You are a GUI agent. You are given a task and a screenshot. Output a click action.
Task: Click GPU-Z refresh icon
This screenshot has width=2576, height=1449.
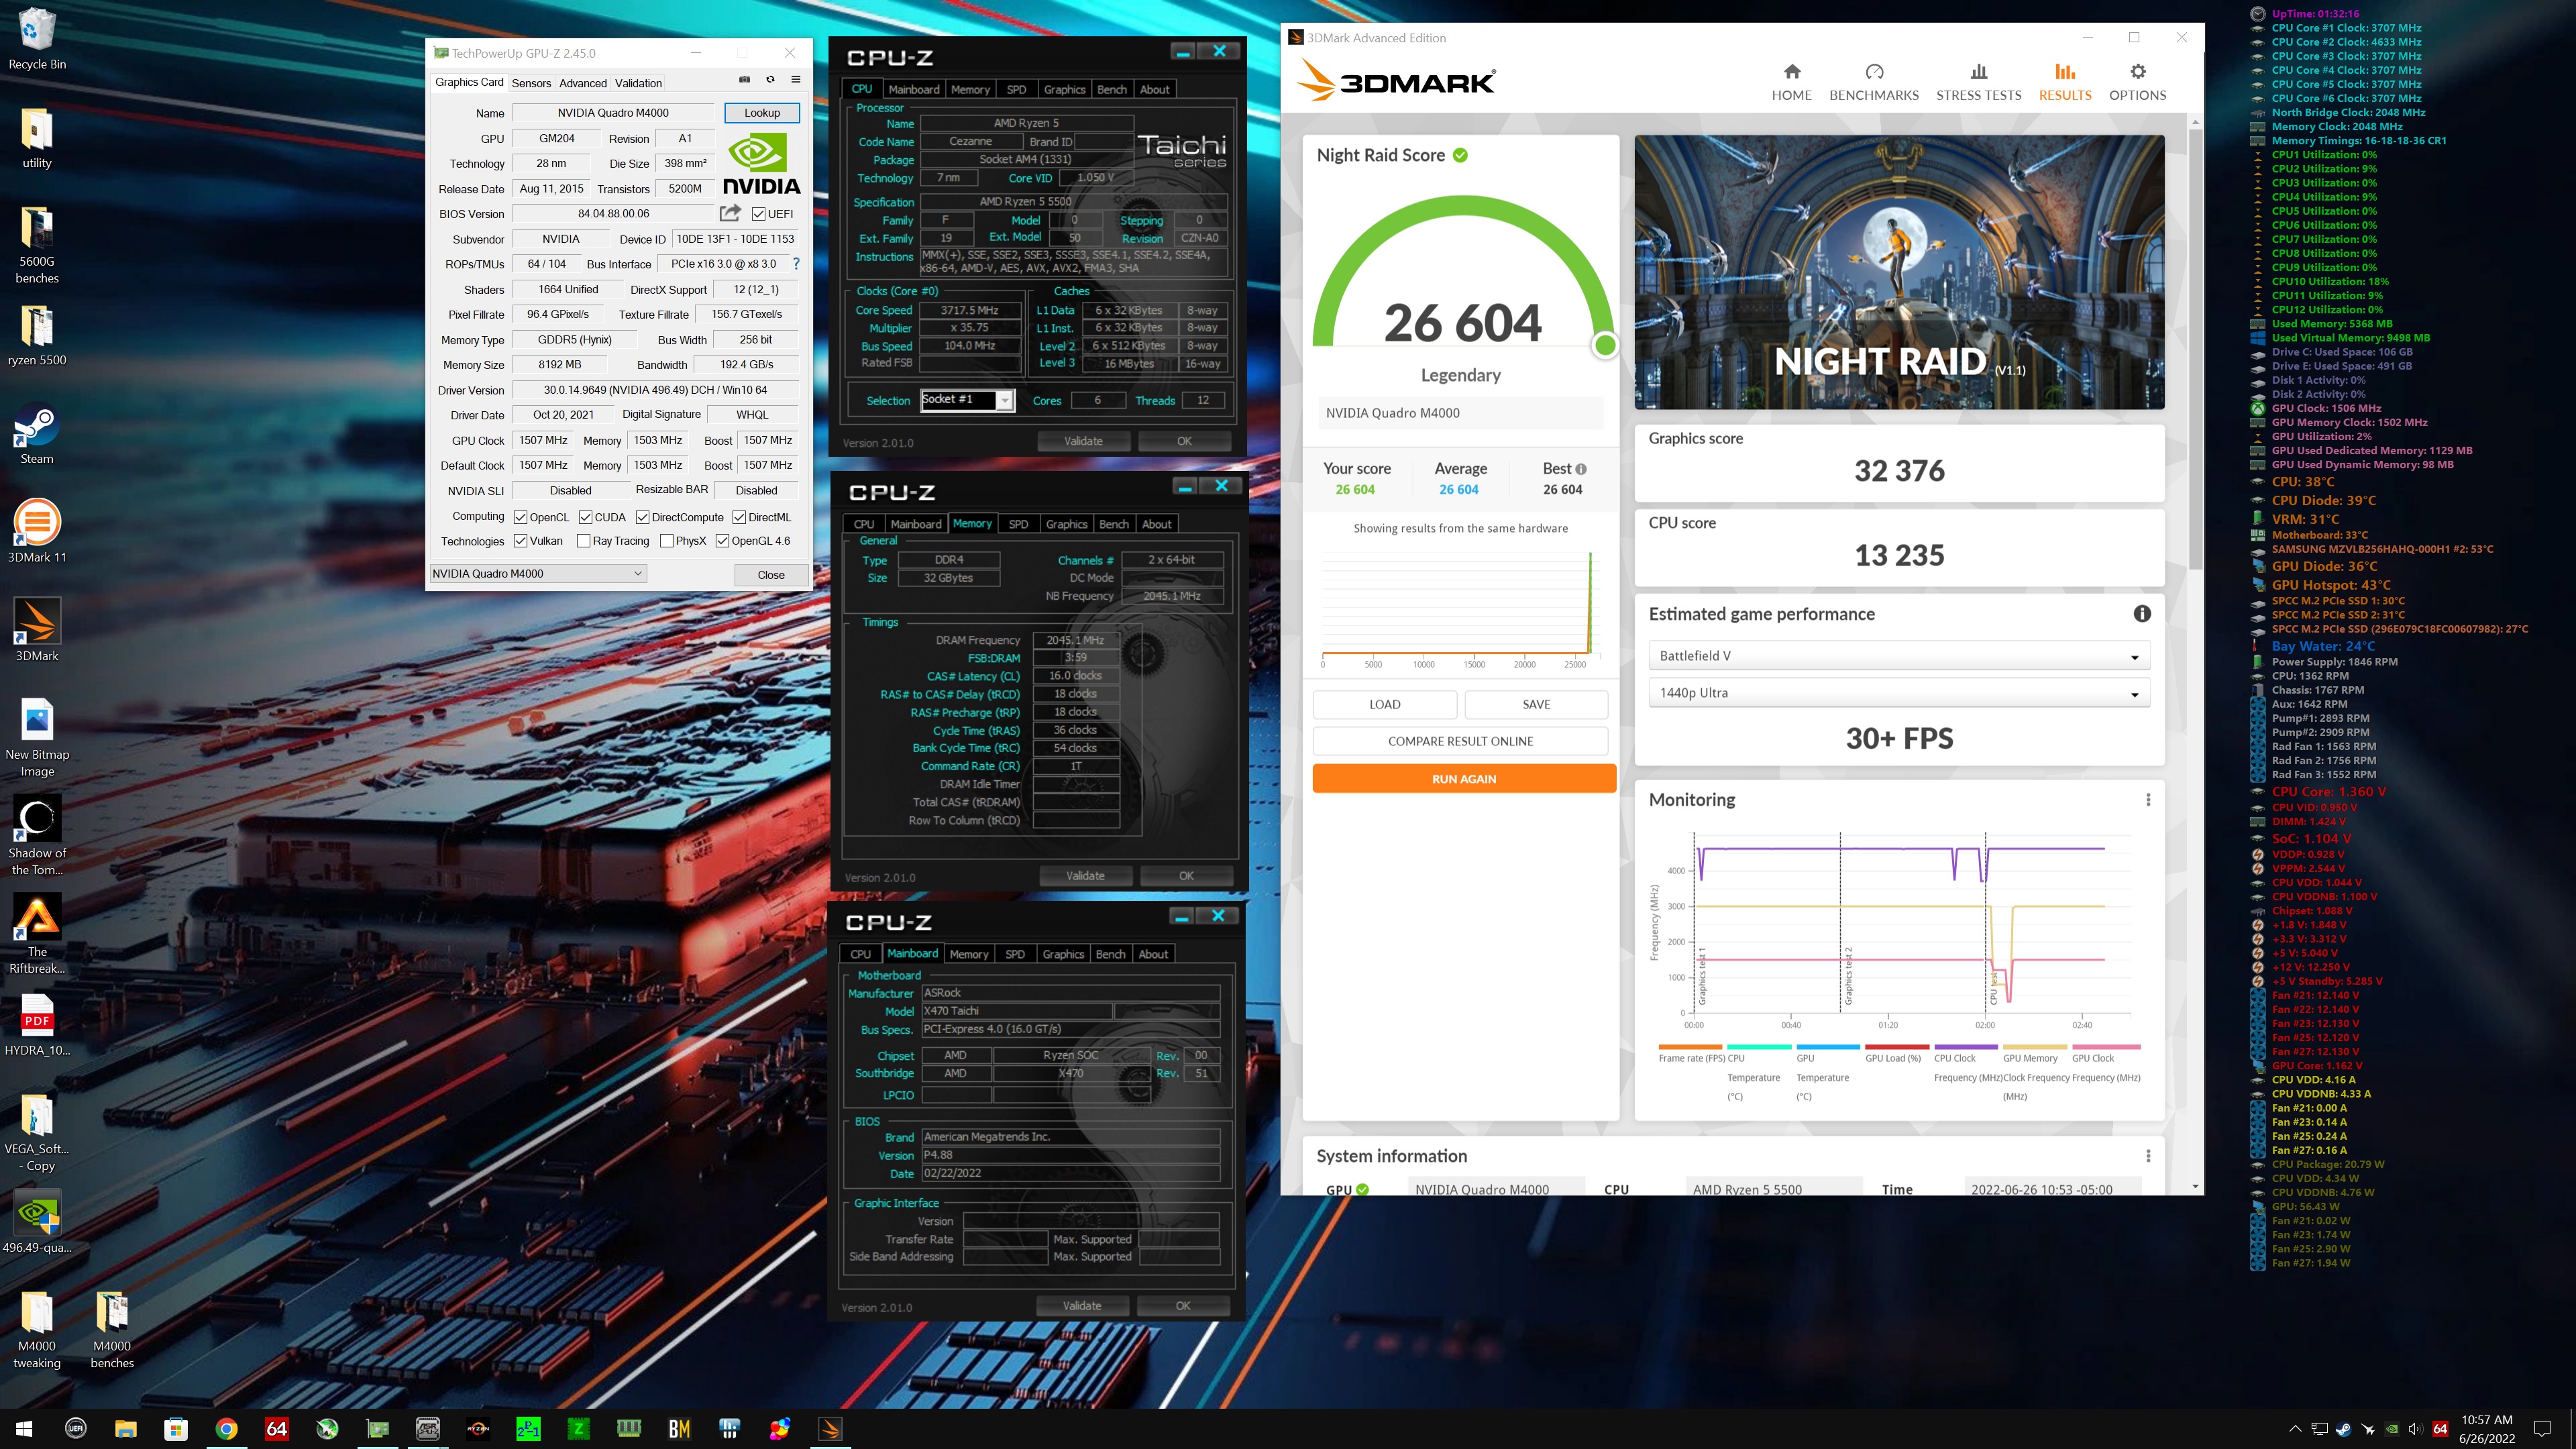(x=770, y=79)
